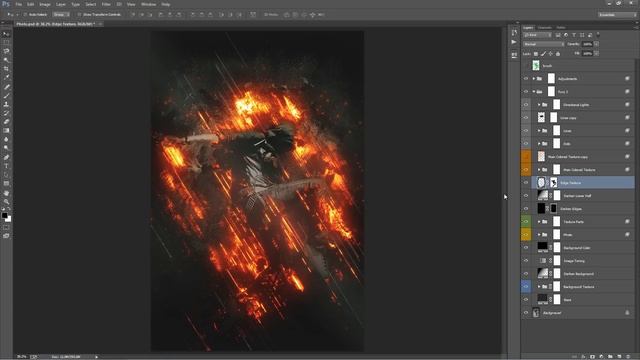Click the foreground color swatch
The height and width of the screenshot is (360, 640).
[4, 216]
